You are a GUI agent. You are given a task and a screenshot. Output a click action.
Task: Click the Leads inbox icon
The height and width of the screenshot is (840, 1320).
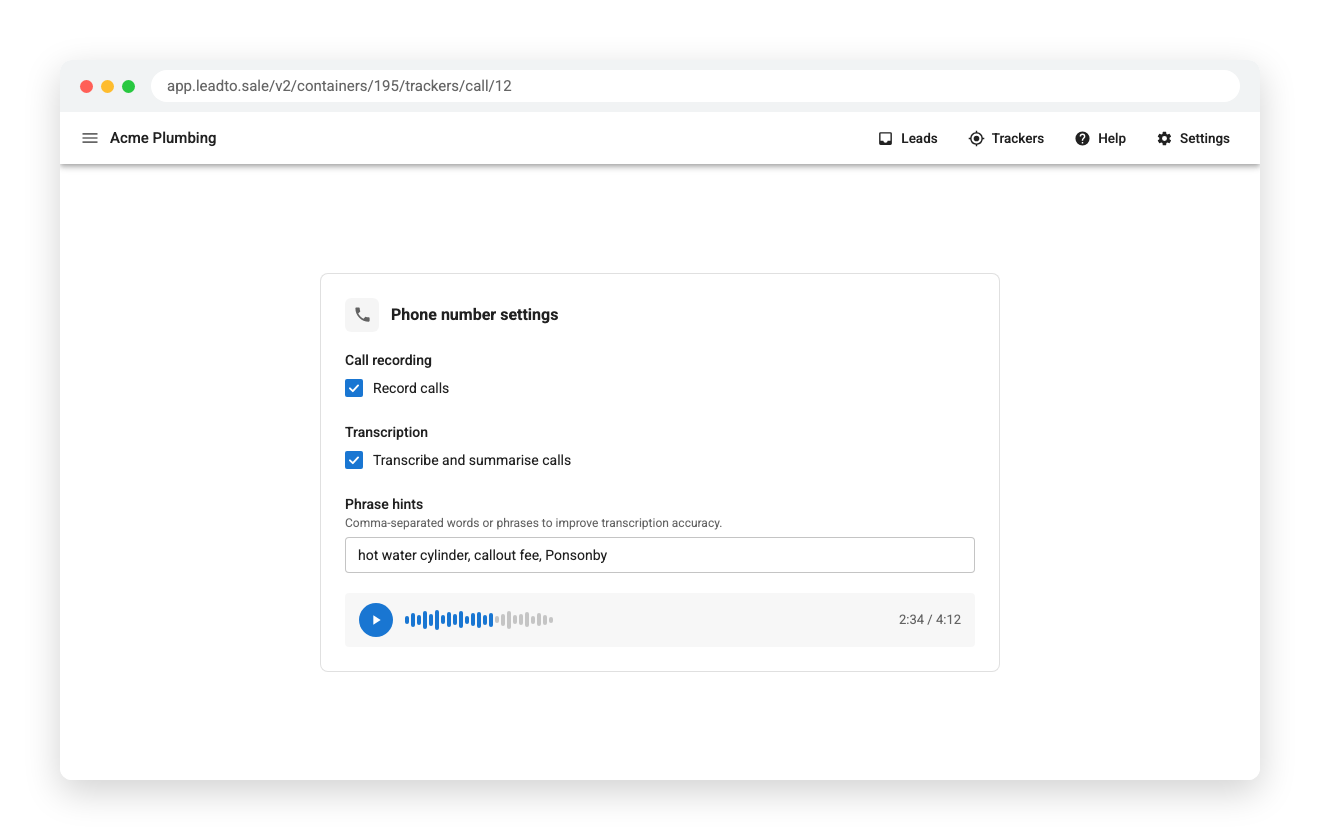coord(885,139)
